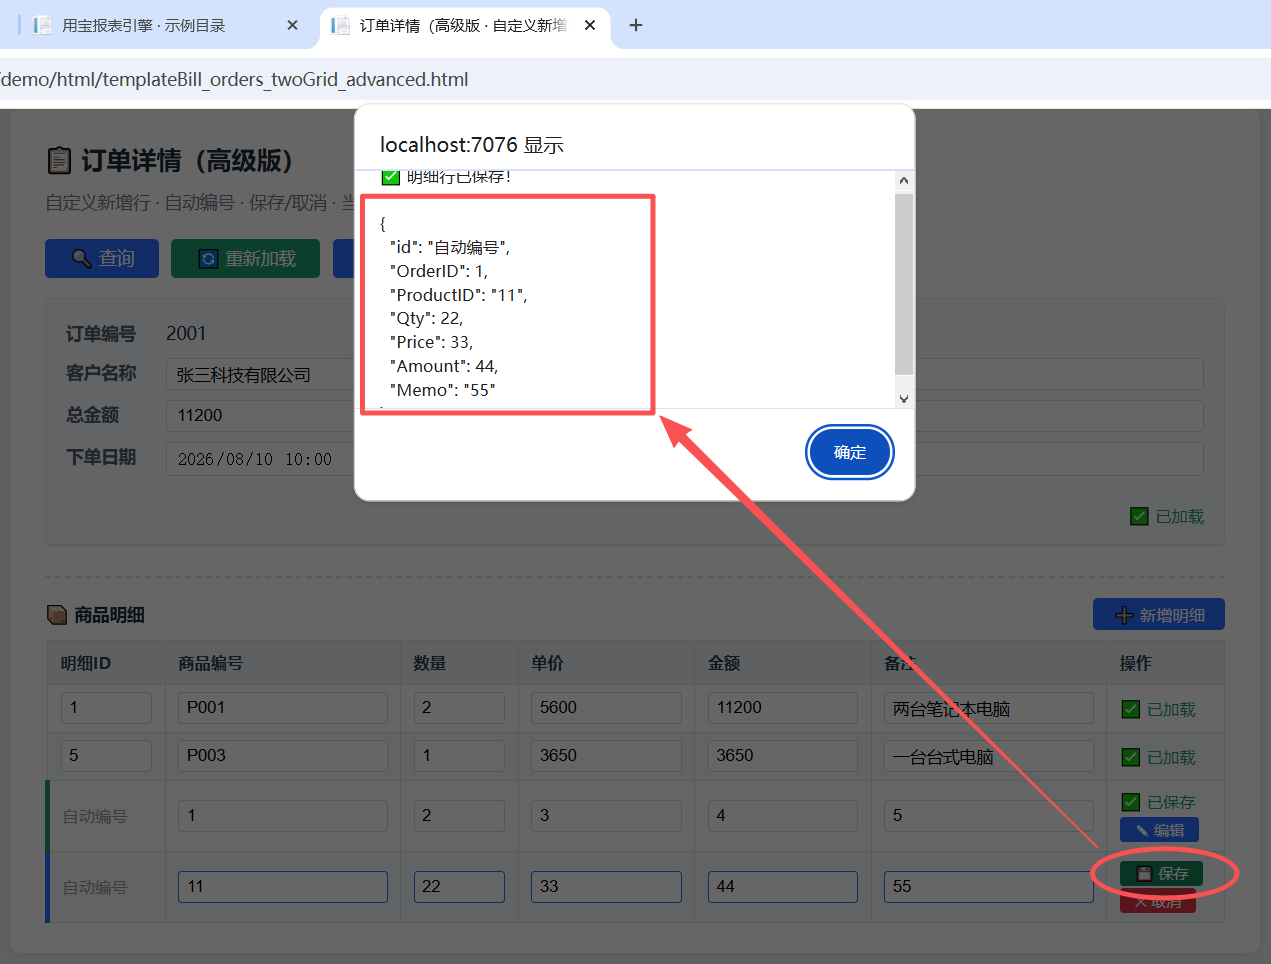
Task: Click the dialog scrollbar down arrow
Action: (904, 398)
